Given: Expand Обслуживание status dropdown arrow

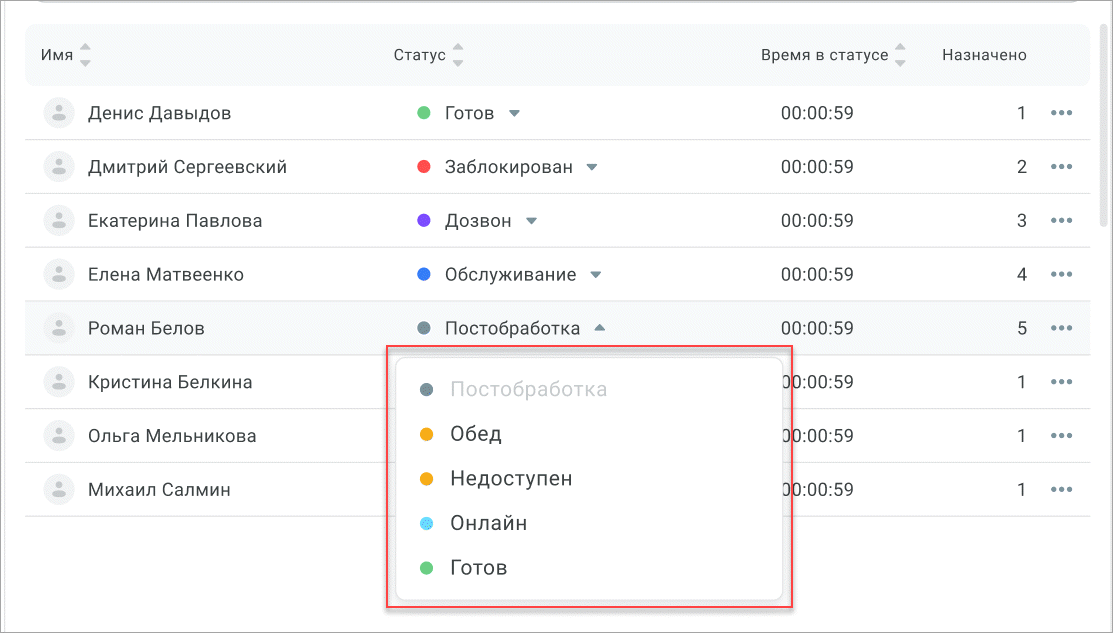Looking at the screenshot, I should [596, 275].
